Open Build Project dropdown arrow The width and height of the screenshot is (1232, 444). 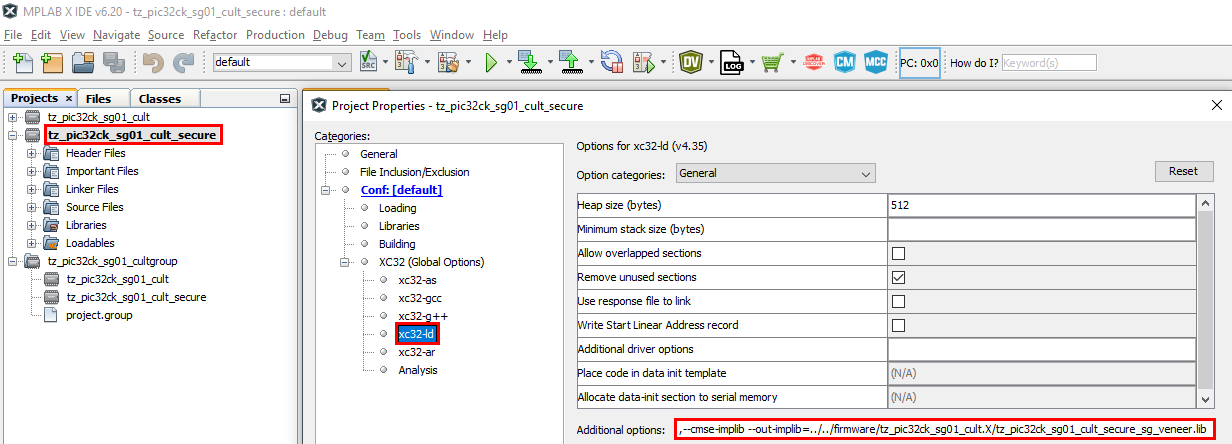point(426,62)
